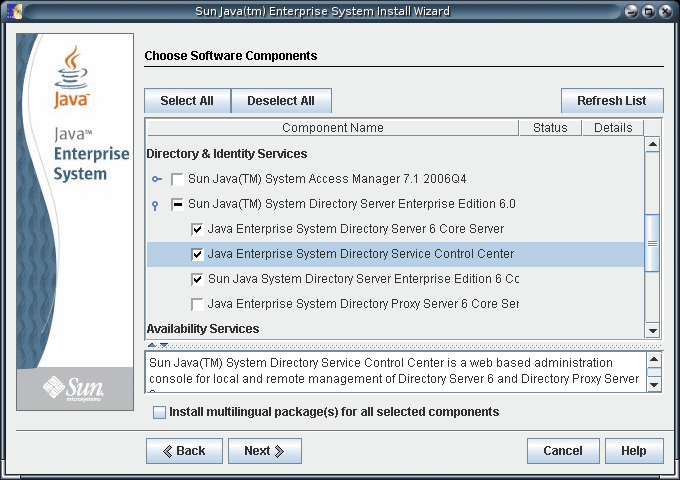Open Help for this wizard page
This screenshot has height=480, width=680.
[x=634, y=451]
